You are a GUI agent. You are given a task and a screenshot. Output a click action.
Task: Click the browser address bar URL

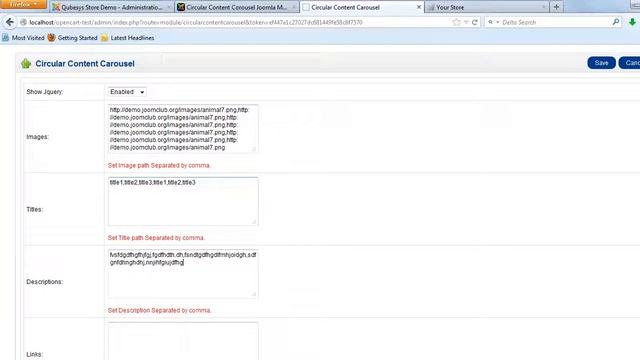(196, 22)
